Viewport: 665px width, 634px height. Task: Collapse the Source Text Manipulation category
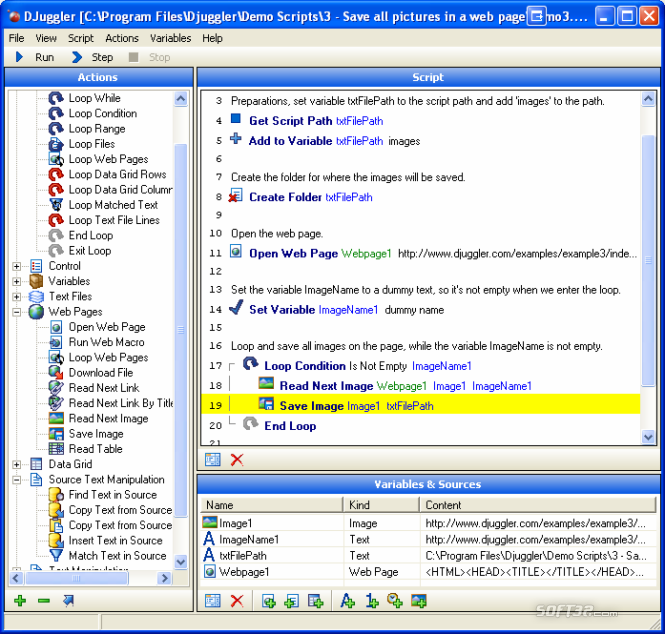pos(17,480)
